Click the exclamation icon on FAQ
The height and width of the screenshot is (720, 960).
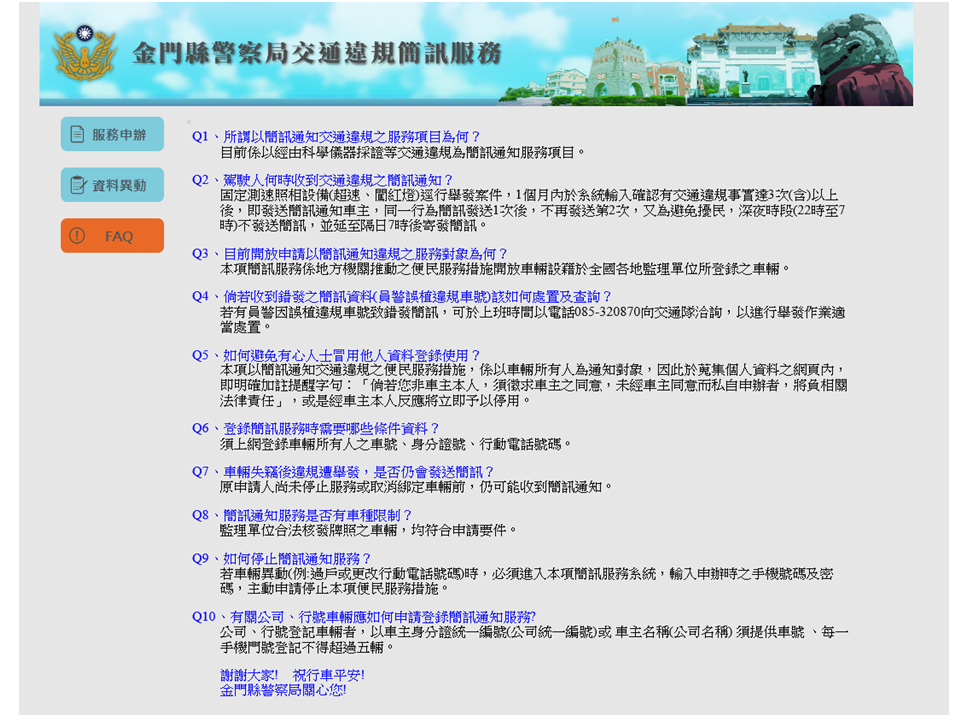pyautogui.click(x=77, y=236)
